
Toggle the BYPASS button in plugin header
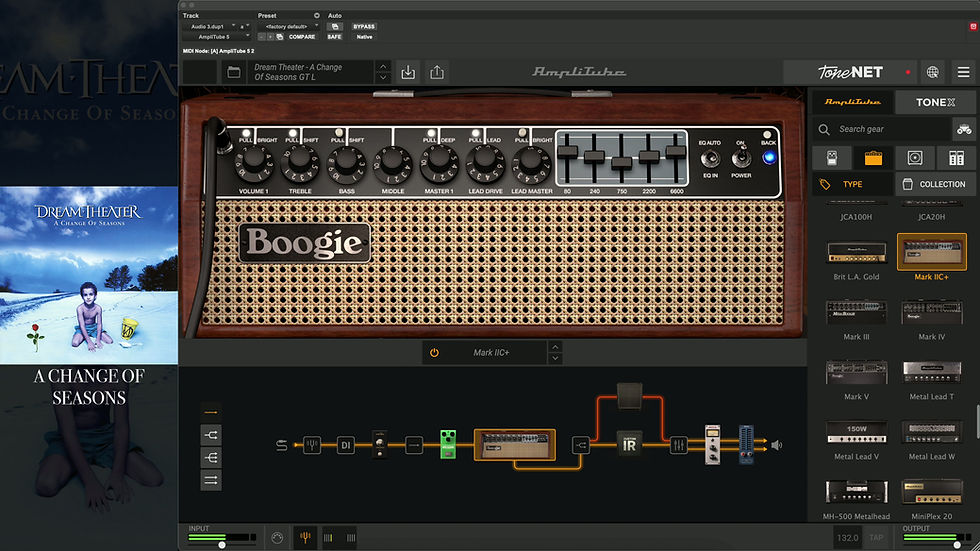click(x=364, y=27)
